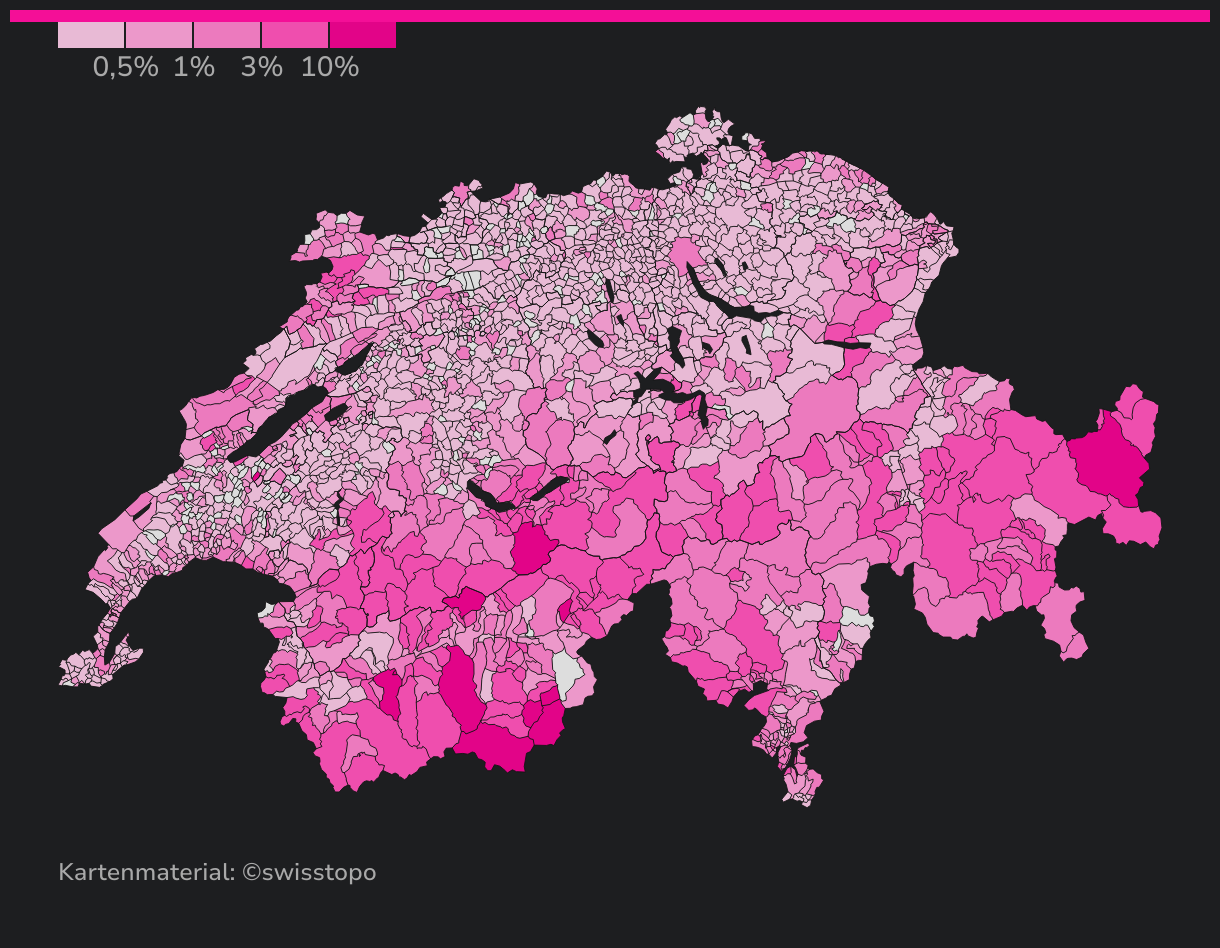The image size is (1220, 948).
Task: Open the Kartenmaterial ©swisstopo attribution
Action: 217,872
